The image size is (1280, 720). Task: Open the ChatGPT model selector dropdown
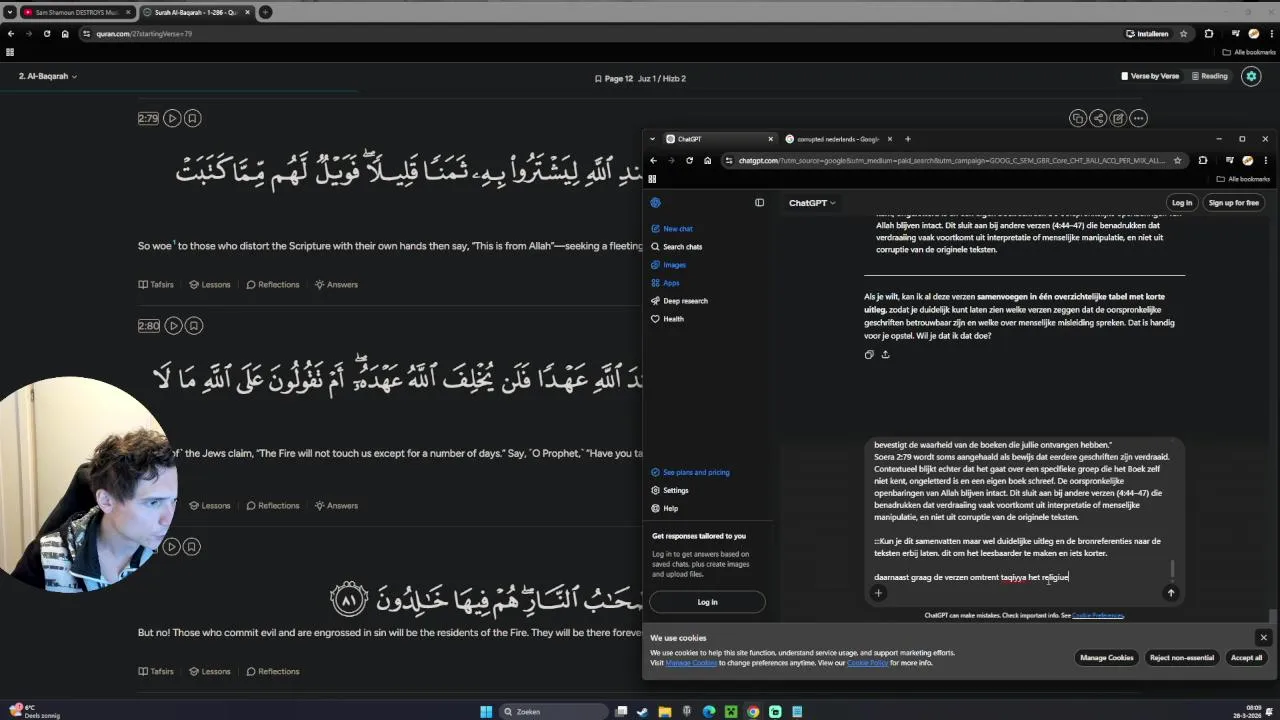811,203
